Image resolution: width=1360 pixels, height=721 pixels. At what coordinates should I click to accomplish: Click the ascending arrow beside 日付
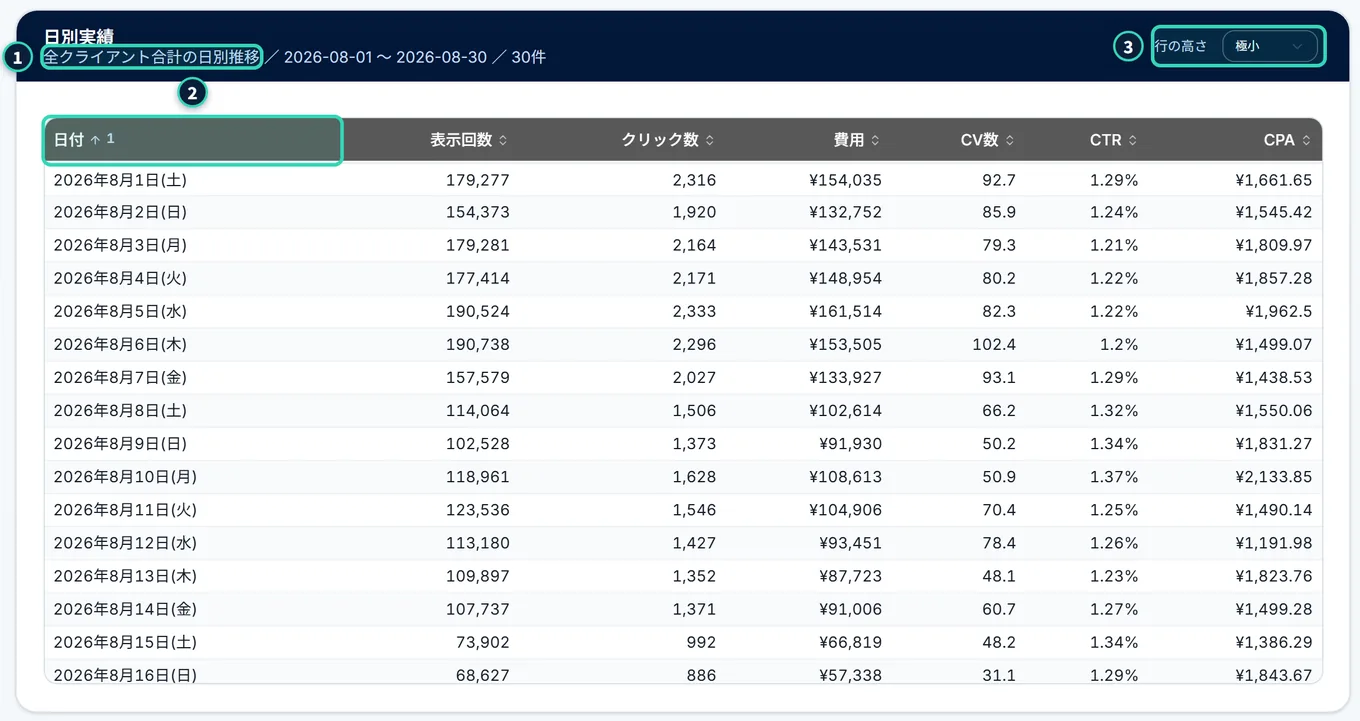(95, 140)
